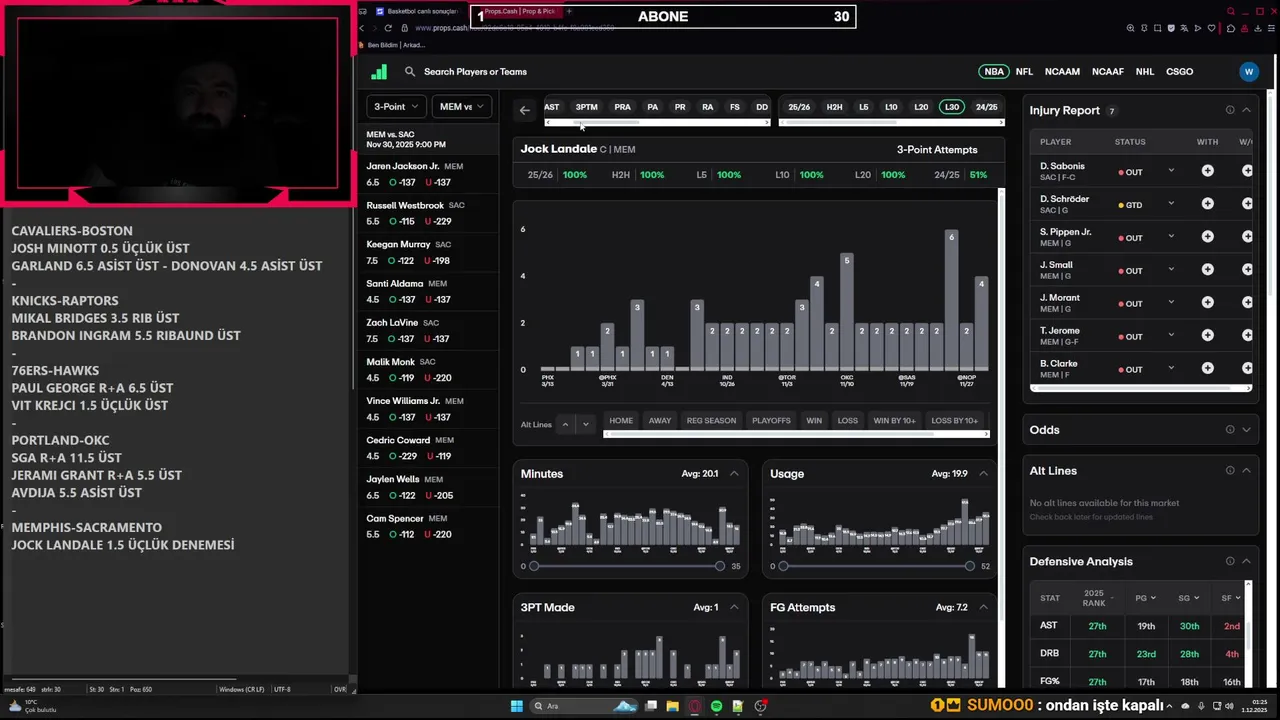Collapse the Injury Report panel

click(1246, 110)
